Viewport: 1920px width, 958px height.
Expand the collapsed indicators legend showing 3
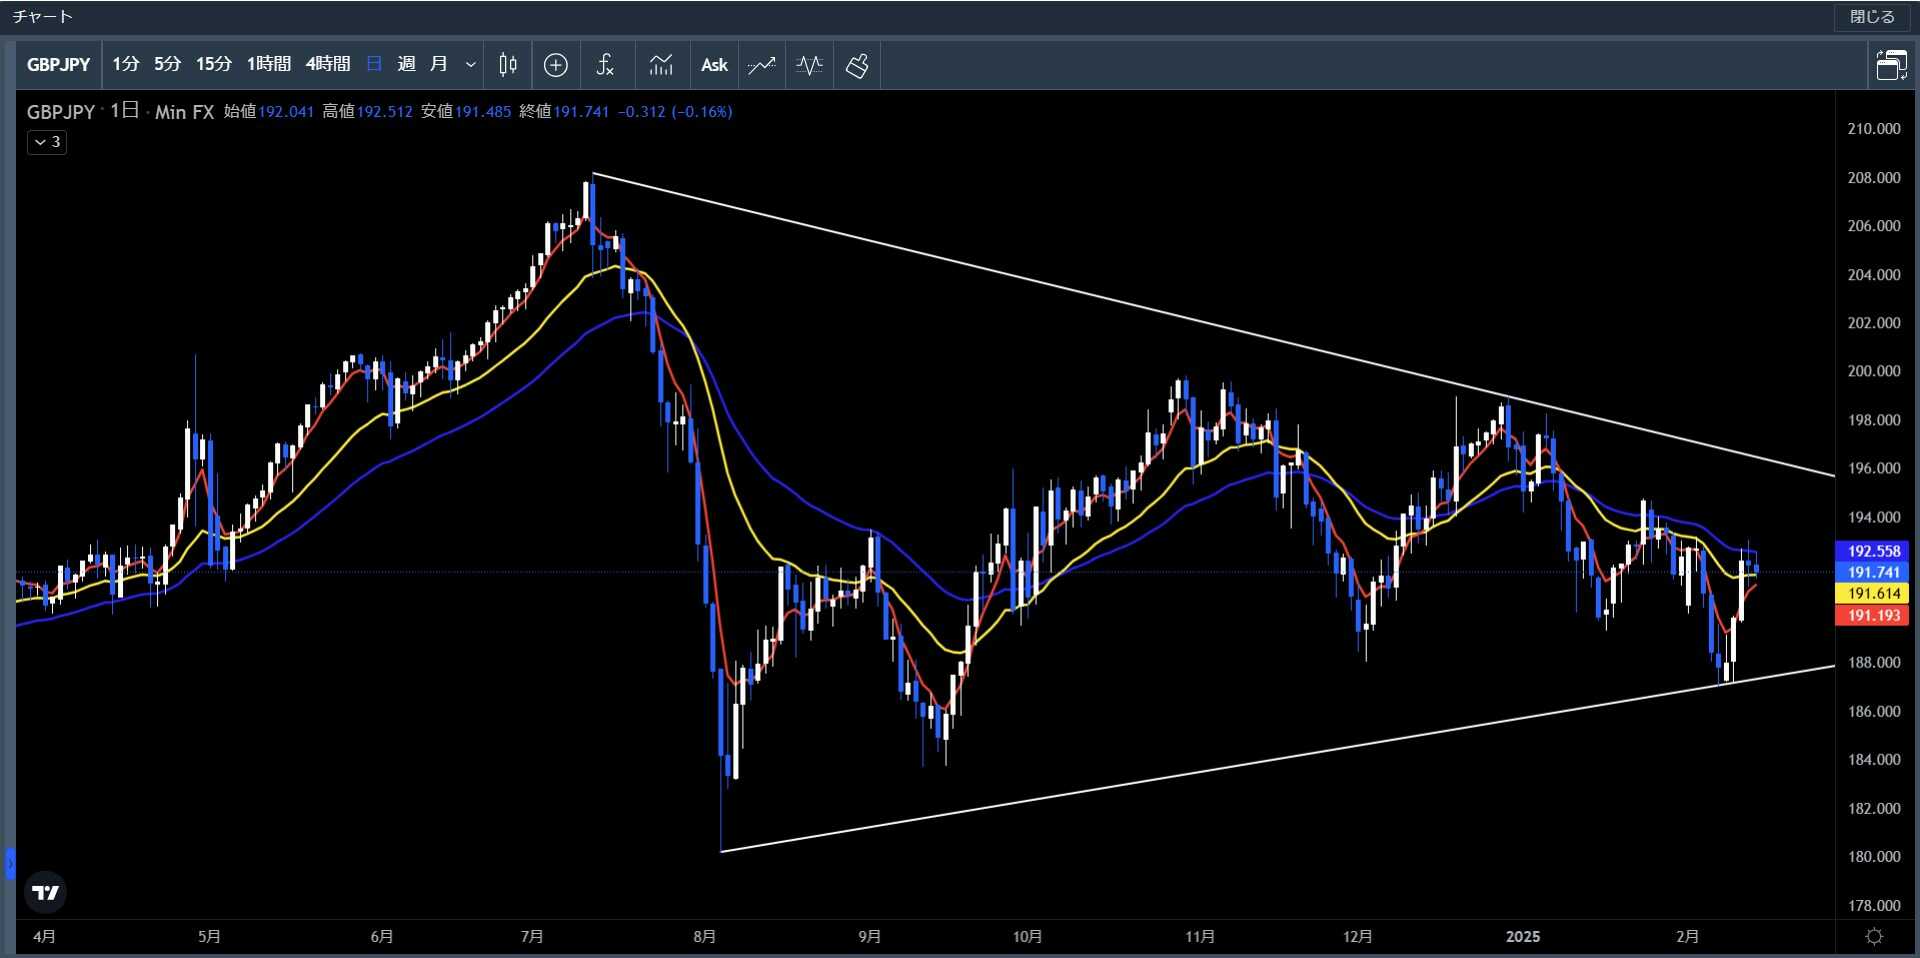point(47,142)
